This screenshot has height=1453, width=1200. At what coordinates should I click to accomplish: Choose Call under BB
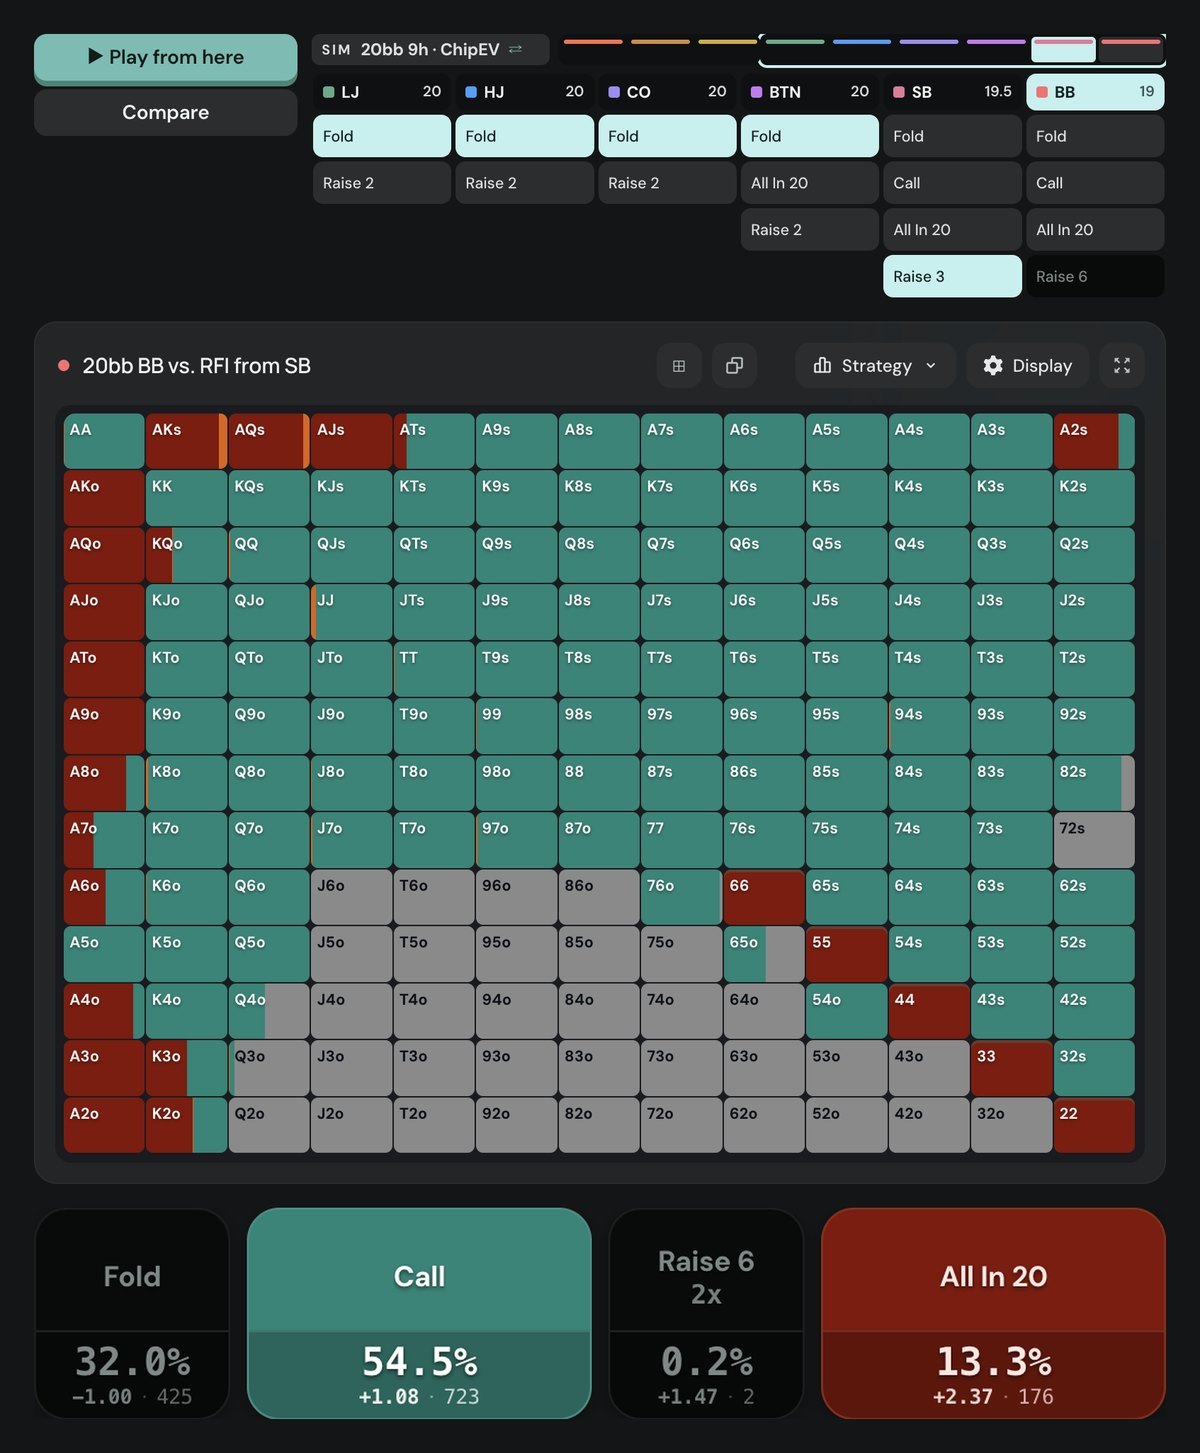(x=1095, y=183)
